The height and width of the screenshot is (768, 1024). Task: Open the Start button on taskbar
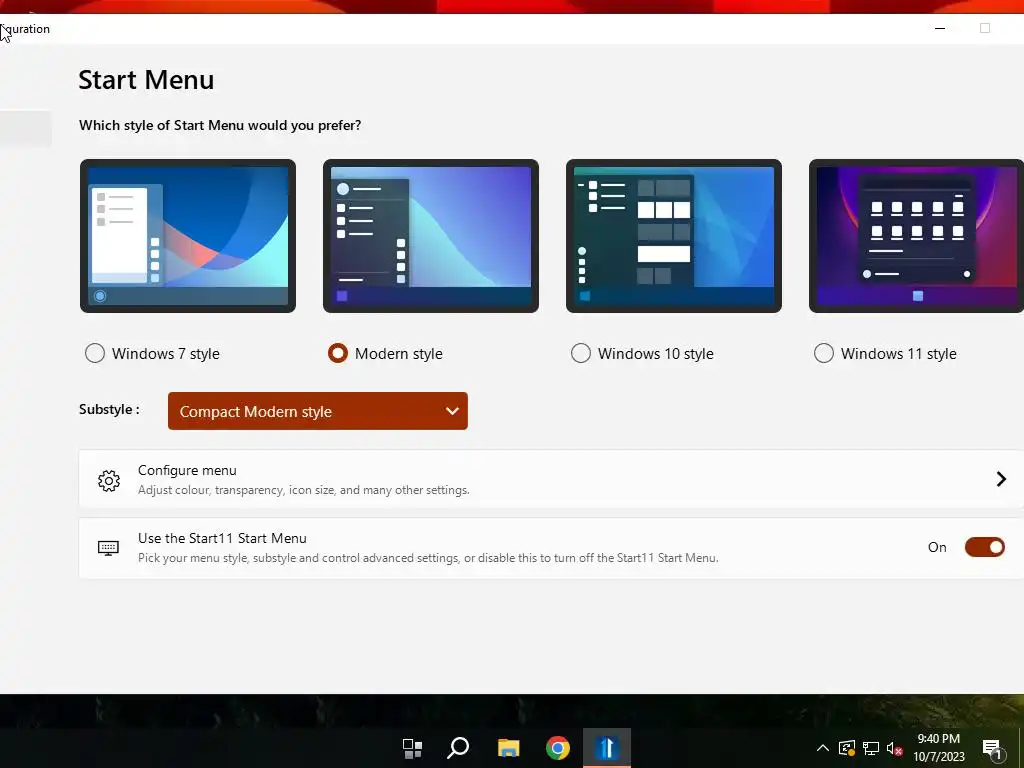tap(412, 748)
